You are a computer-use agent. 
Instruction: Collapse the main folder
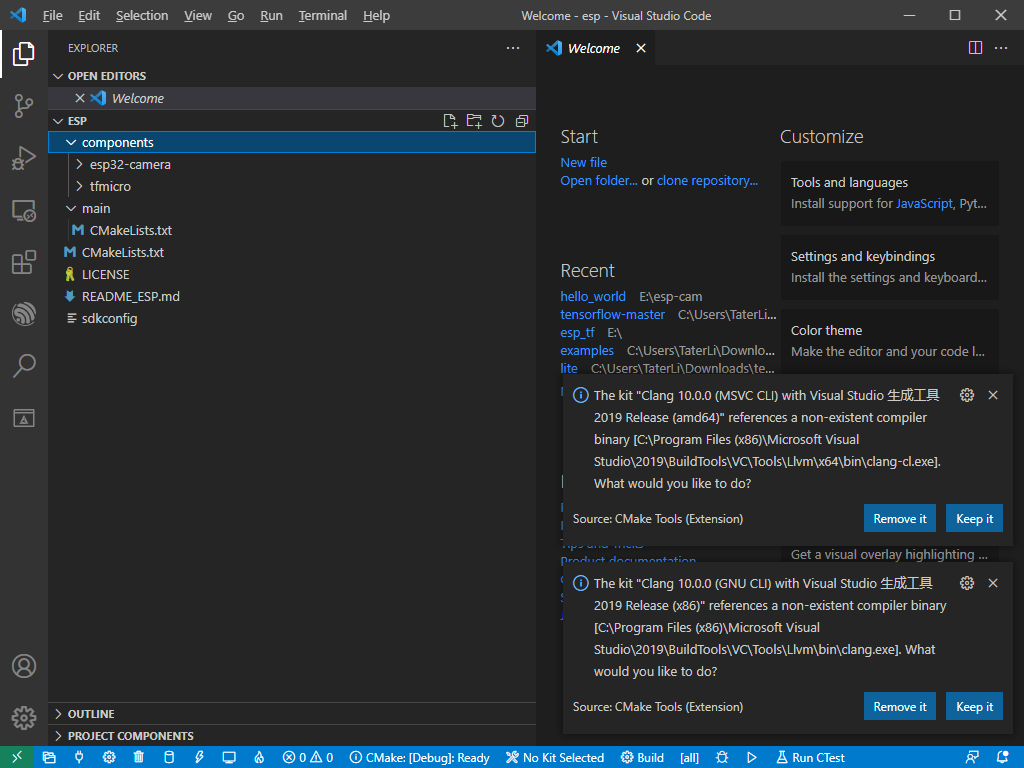coord(71,208)
